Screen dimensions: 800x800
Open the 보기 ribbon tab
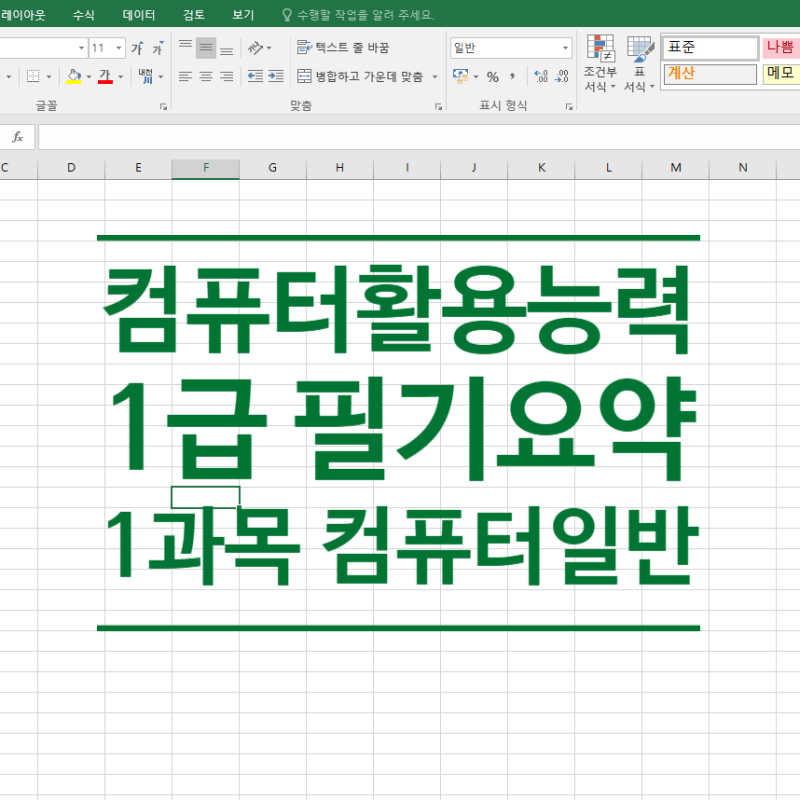(243, 15)
